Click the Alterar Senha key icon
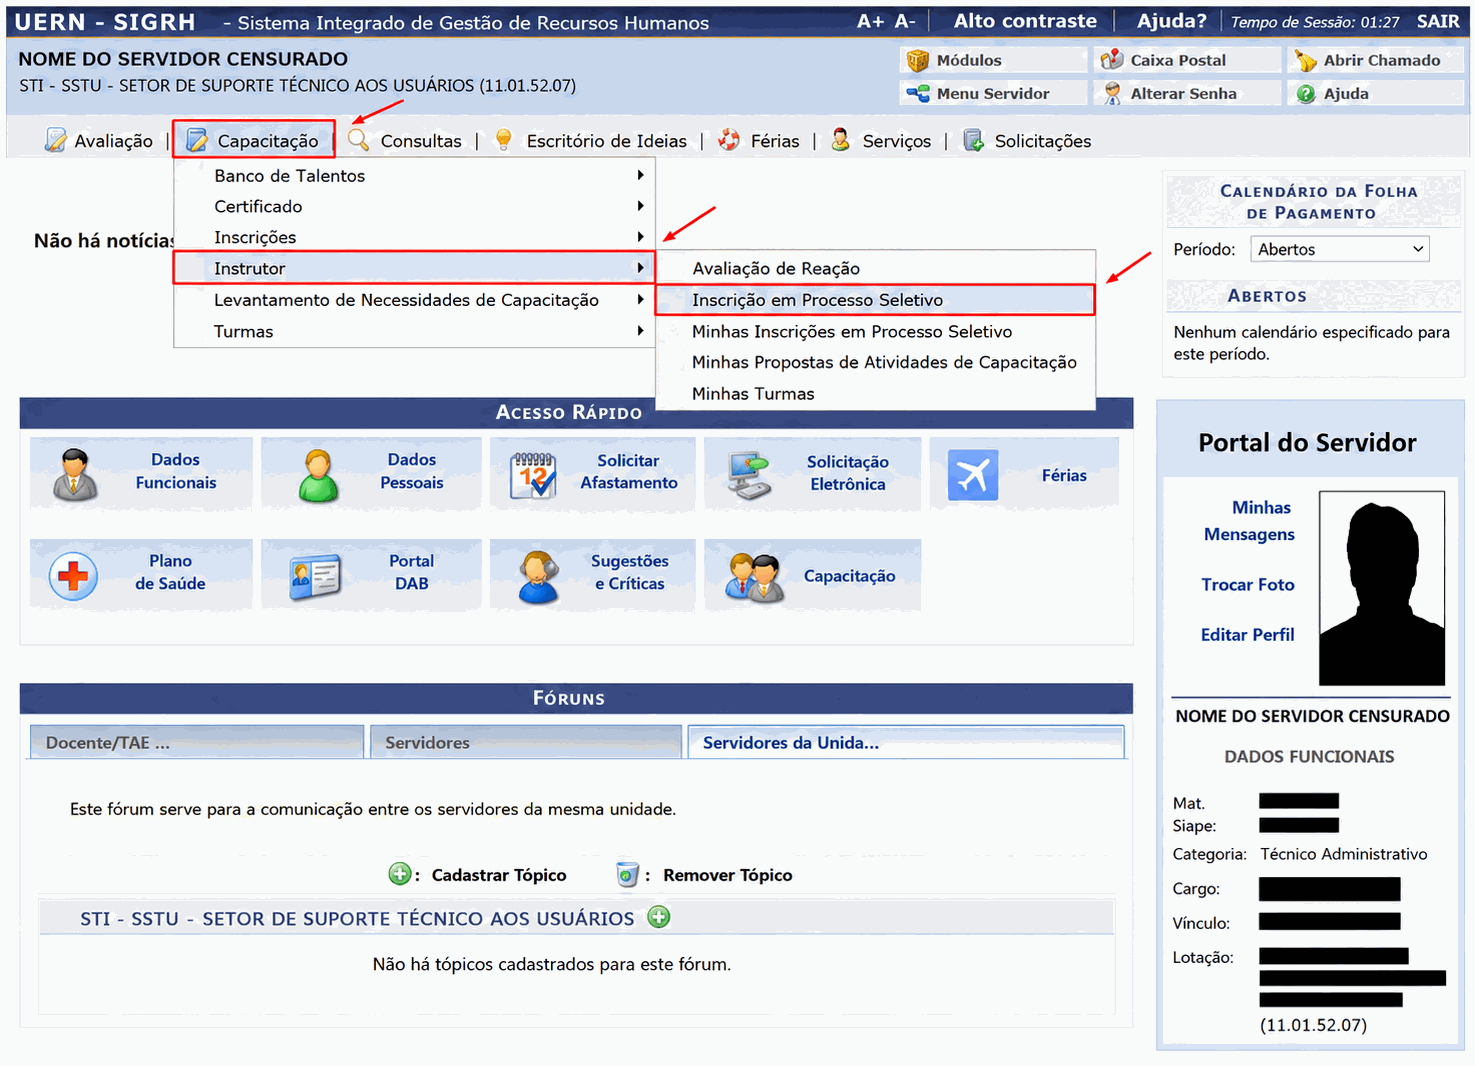 click(1111, 94)
